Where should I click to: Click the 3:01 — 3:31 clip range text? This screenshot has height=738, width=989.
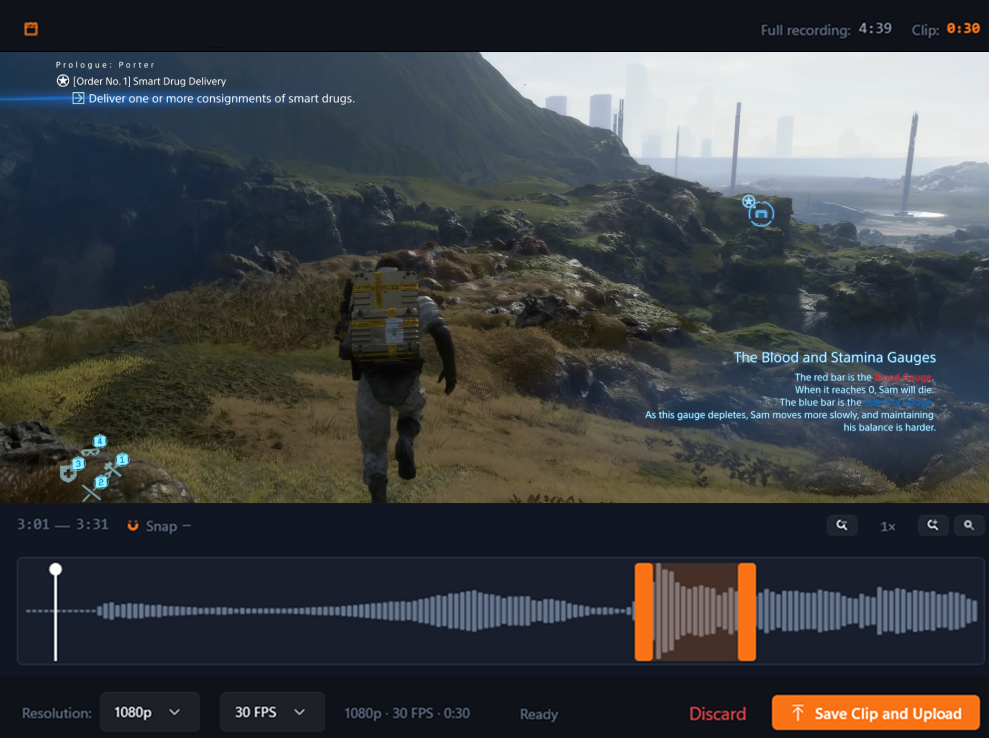(62, 525)
